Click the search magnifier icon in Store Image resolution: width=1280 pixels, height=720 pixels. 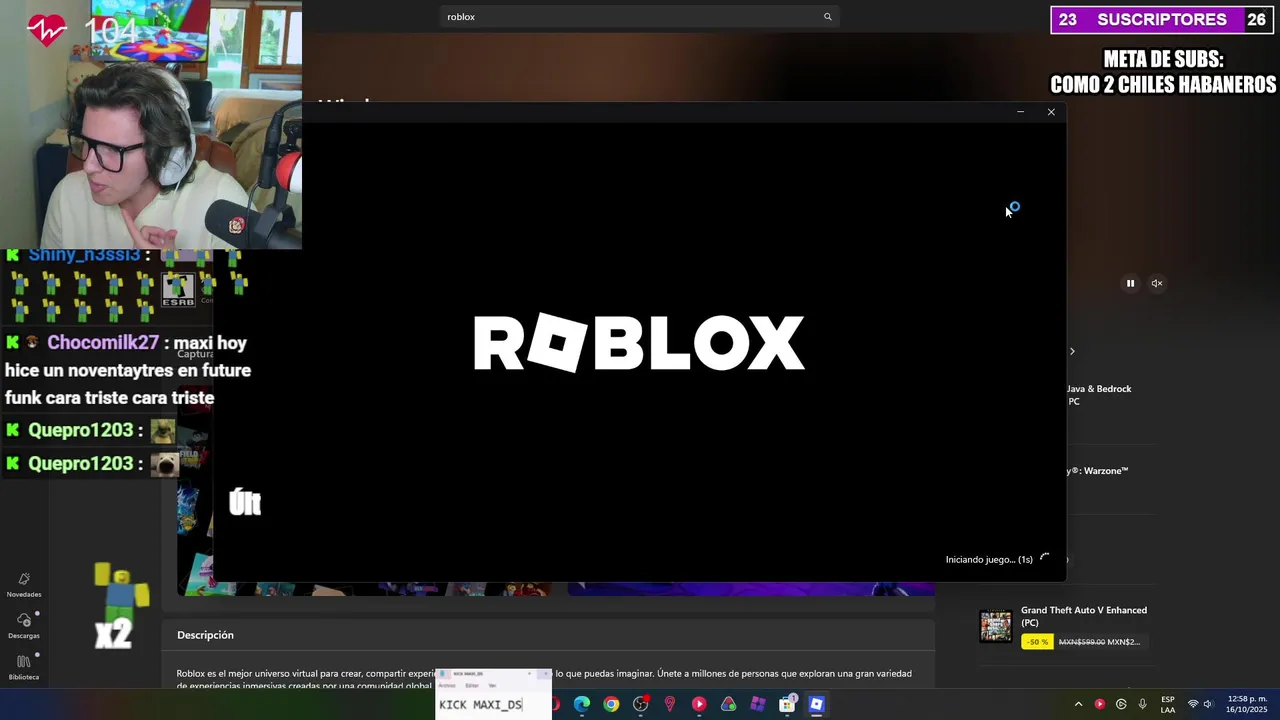[x=827, y=17]
